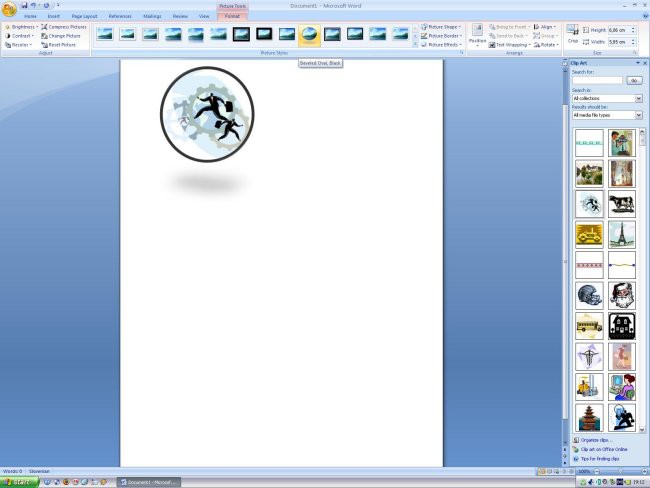
Task: Open the Picture Styles dialog launcher
Action: coord(461,53)
